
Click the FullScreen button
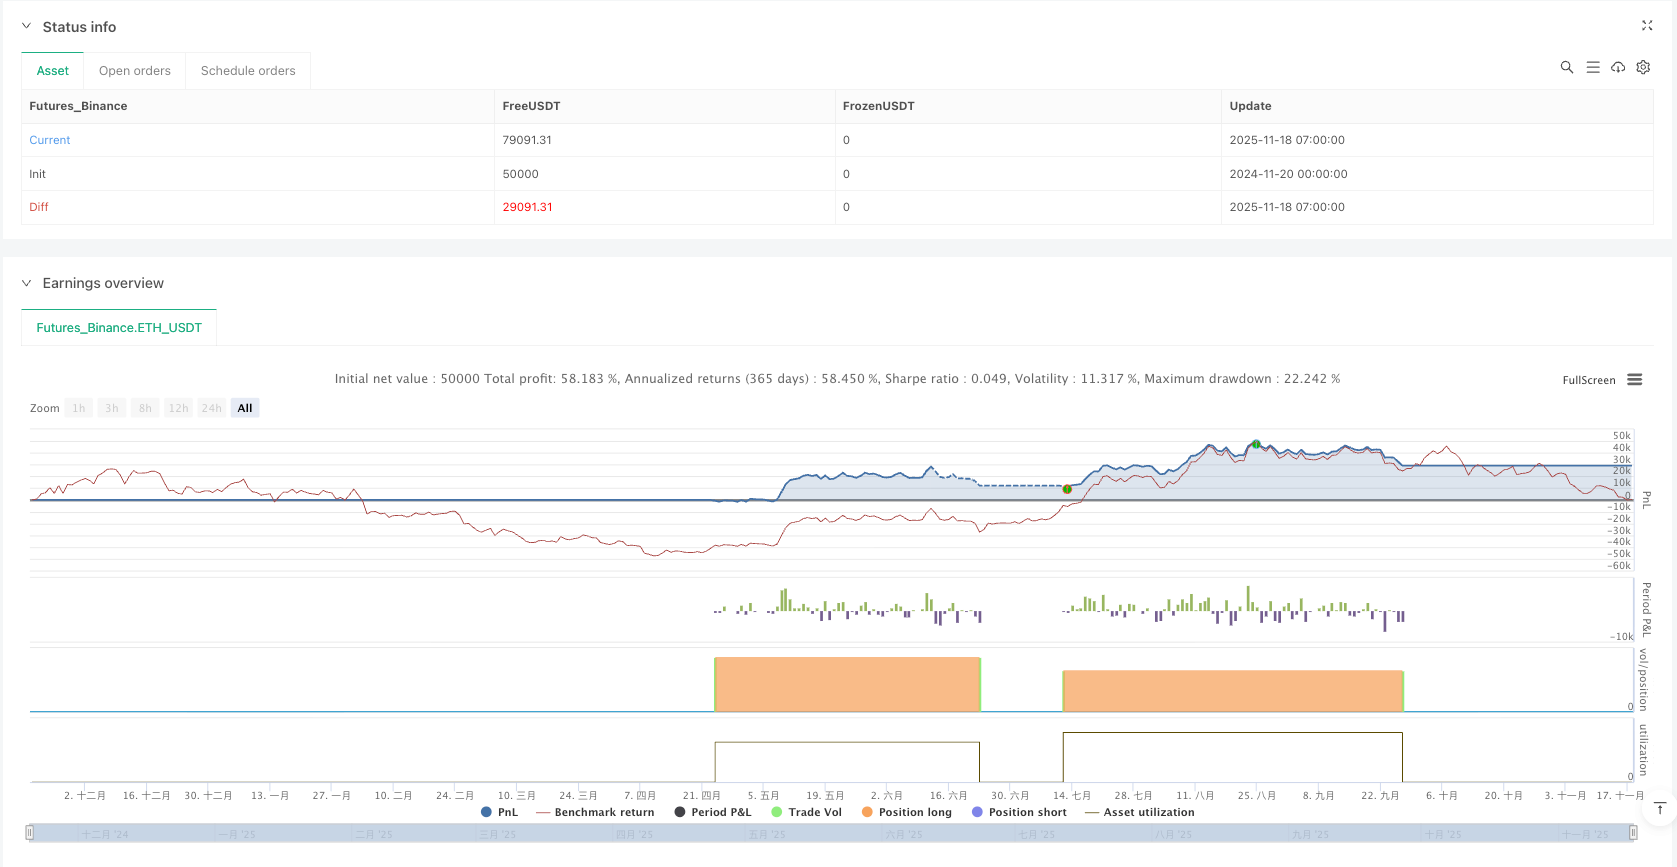point(1588,380)
